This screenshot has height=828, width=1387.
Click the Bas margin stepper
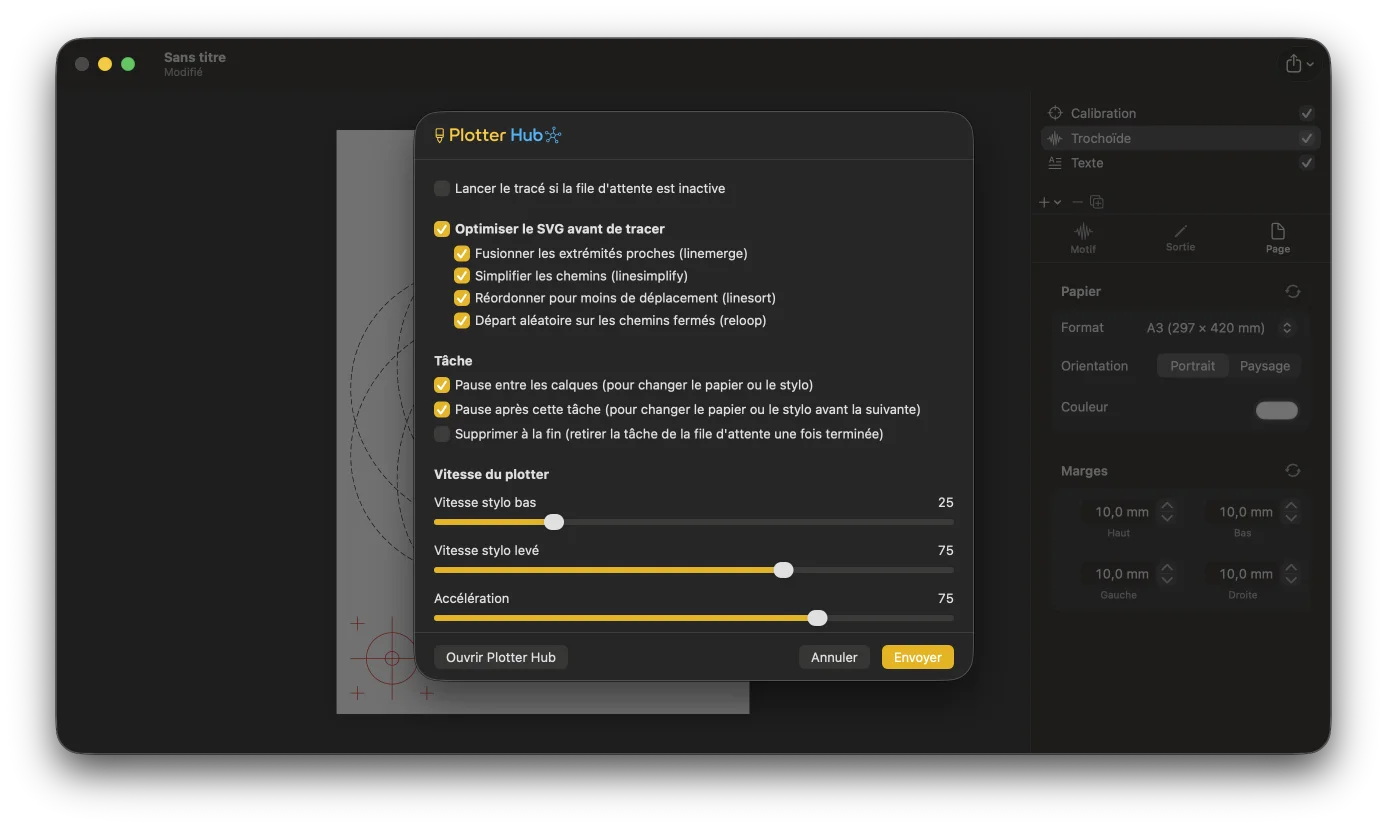[1291, 512]
